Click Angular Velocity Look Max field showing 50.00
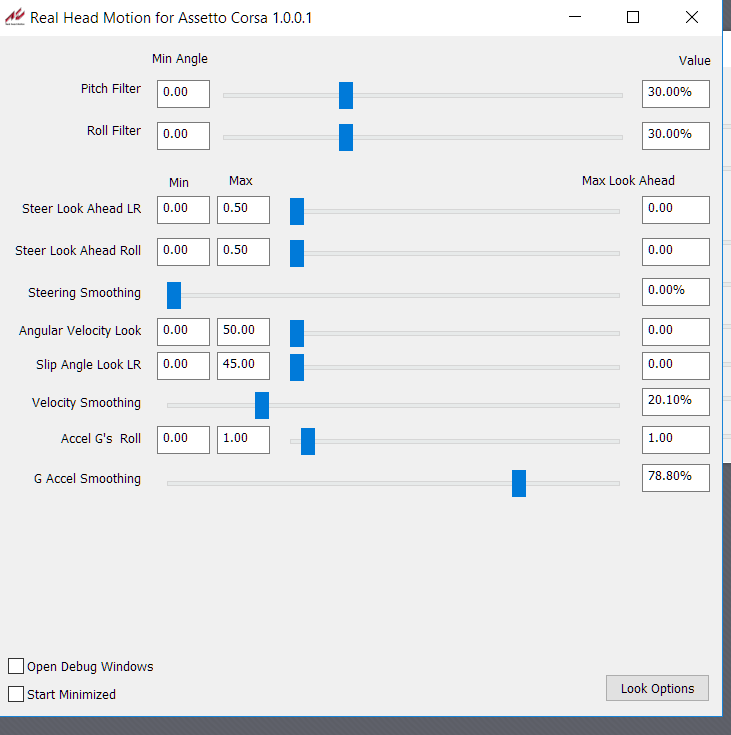Viewport: 731px width, 735px height. click(243, 332)
